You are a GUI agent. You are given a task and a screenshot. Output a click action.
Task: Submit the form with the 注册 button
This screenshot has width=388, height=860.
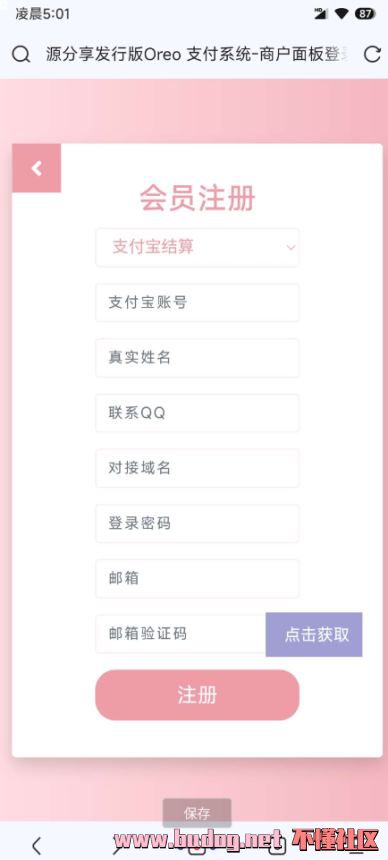pyautogui.click(x=197, y=695)
